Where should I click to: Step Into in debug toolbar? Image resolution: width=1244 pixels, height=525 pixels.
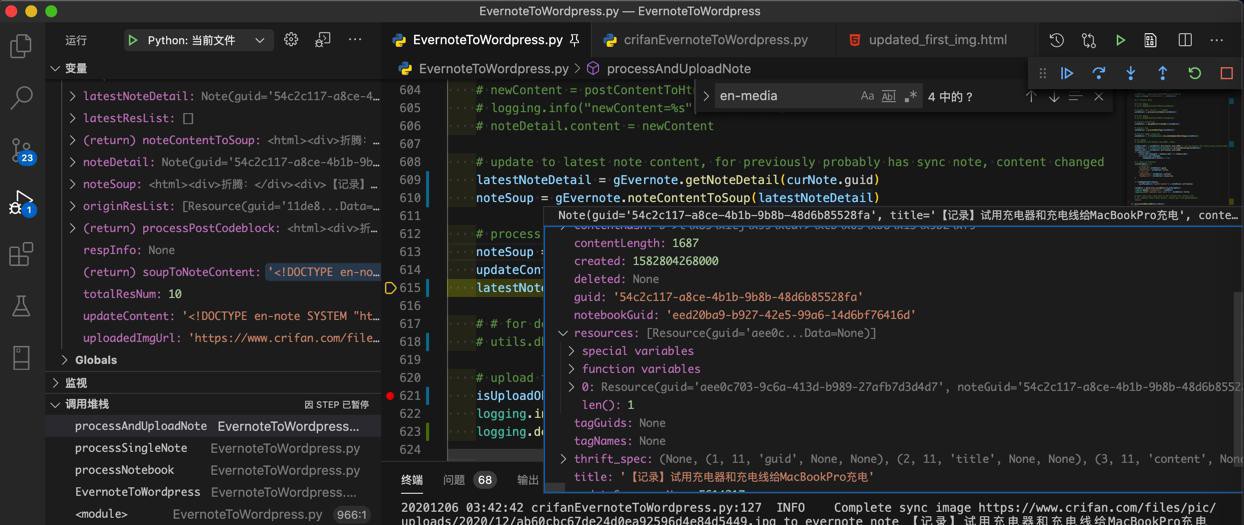(x=1131, y=73)
